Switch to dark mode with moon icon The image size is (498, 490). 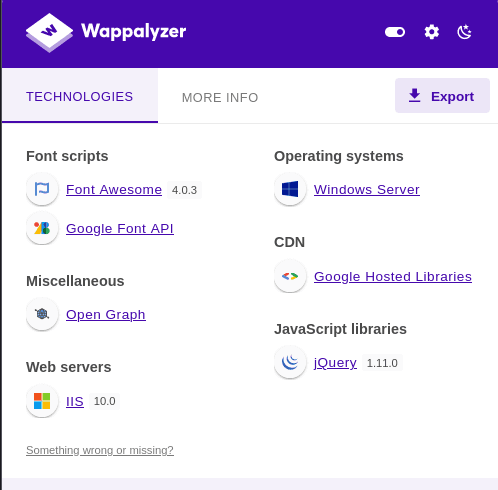(x=464, y=32)
